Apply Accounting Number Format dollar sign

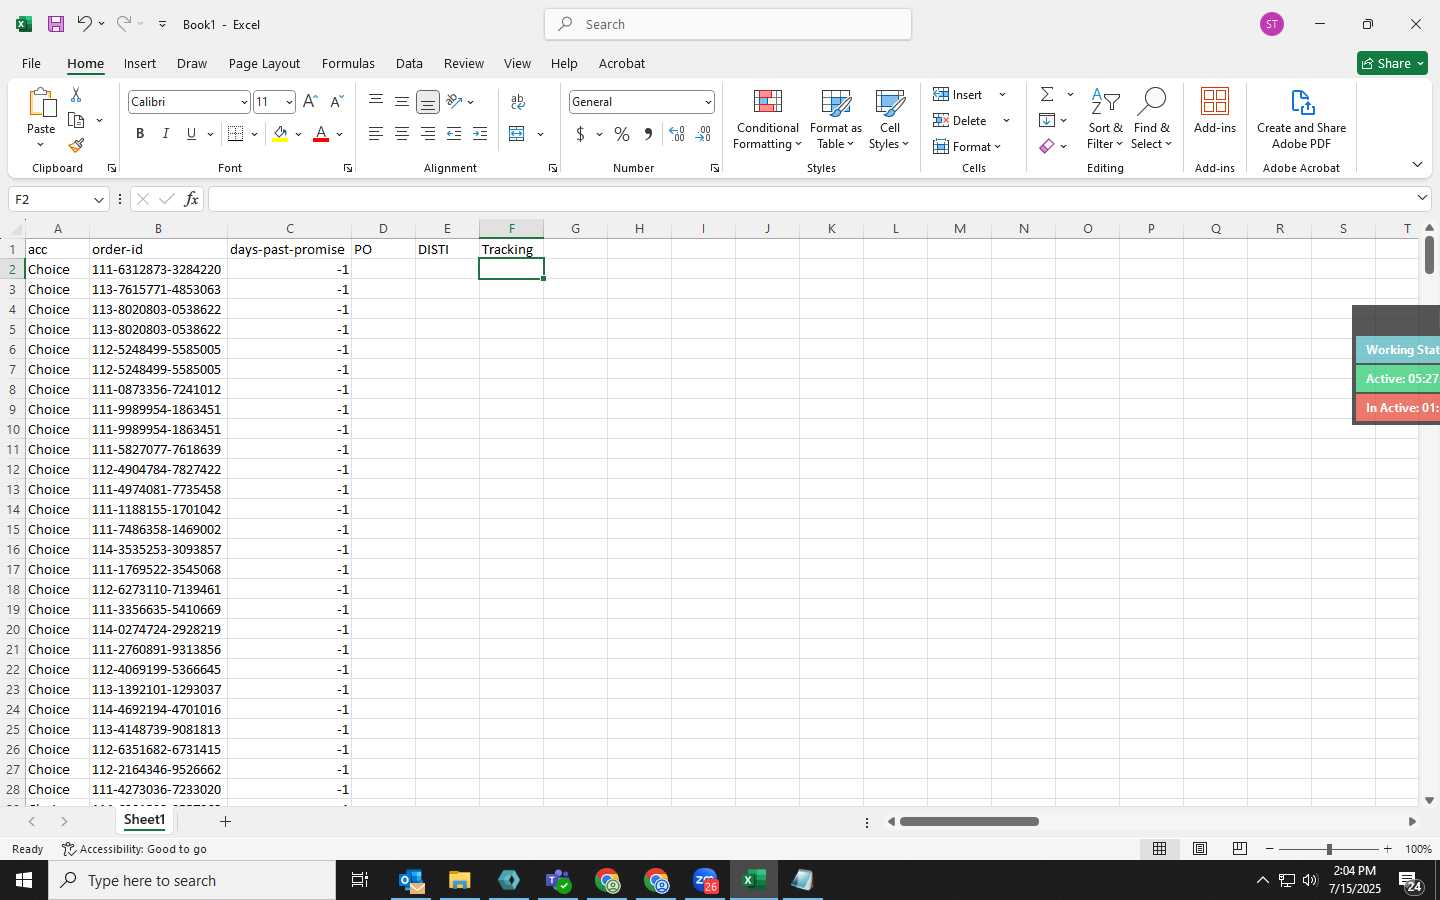(x=580, y=134)
